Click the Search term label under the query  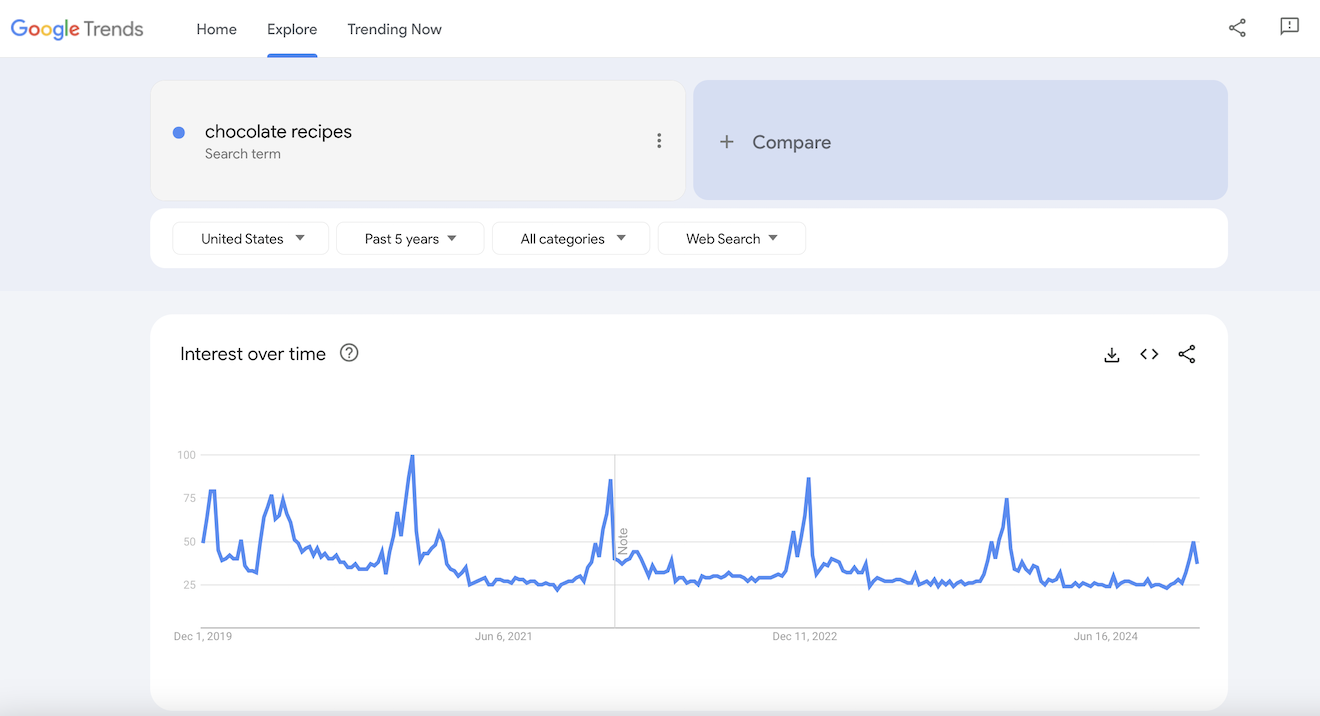pos(243,154)
